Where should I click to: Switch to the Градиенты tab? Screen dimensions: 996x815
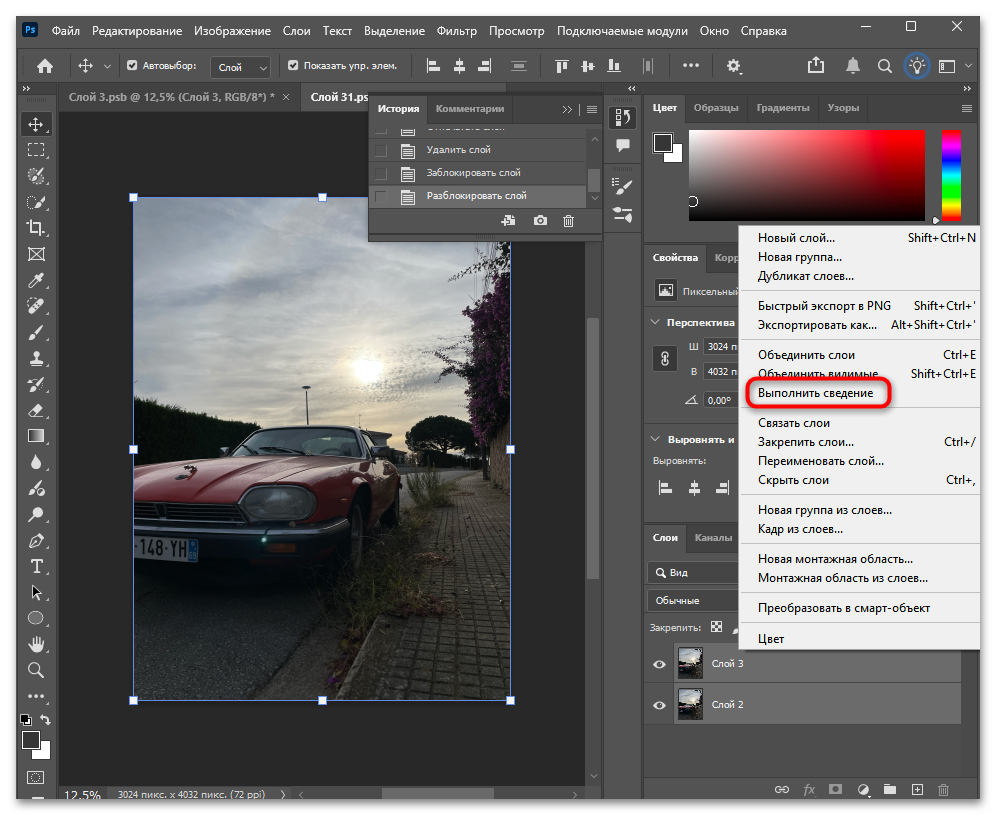point(782,108)
